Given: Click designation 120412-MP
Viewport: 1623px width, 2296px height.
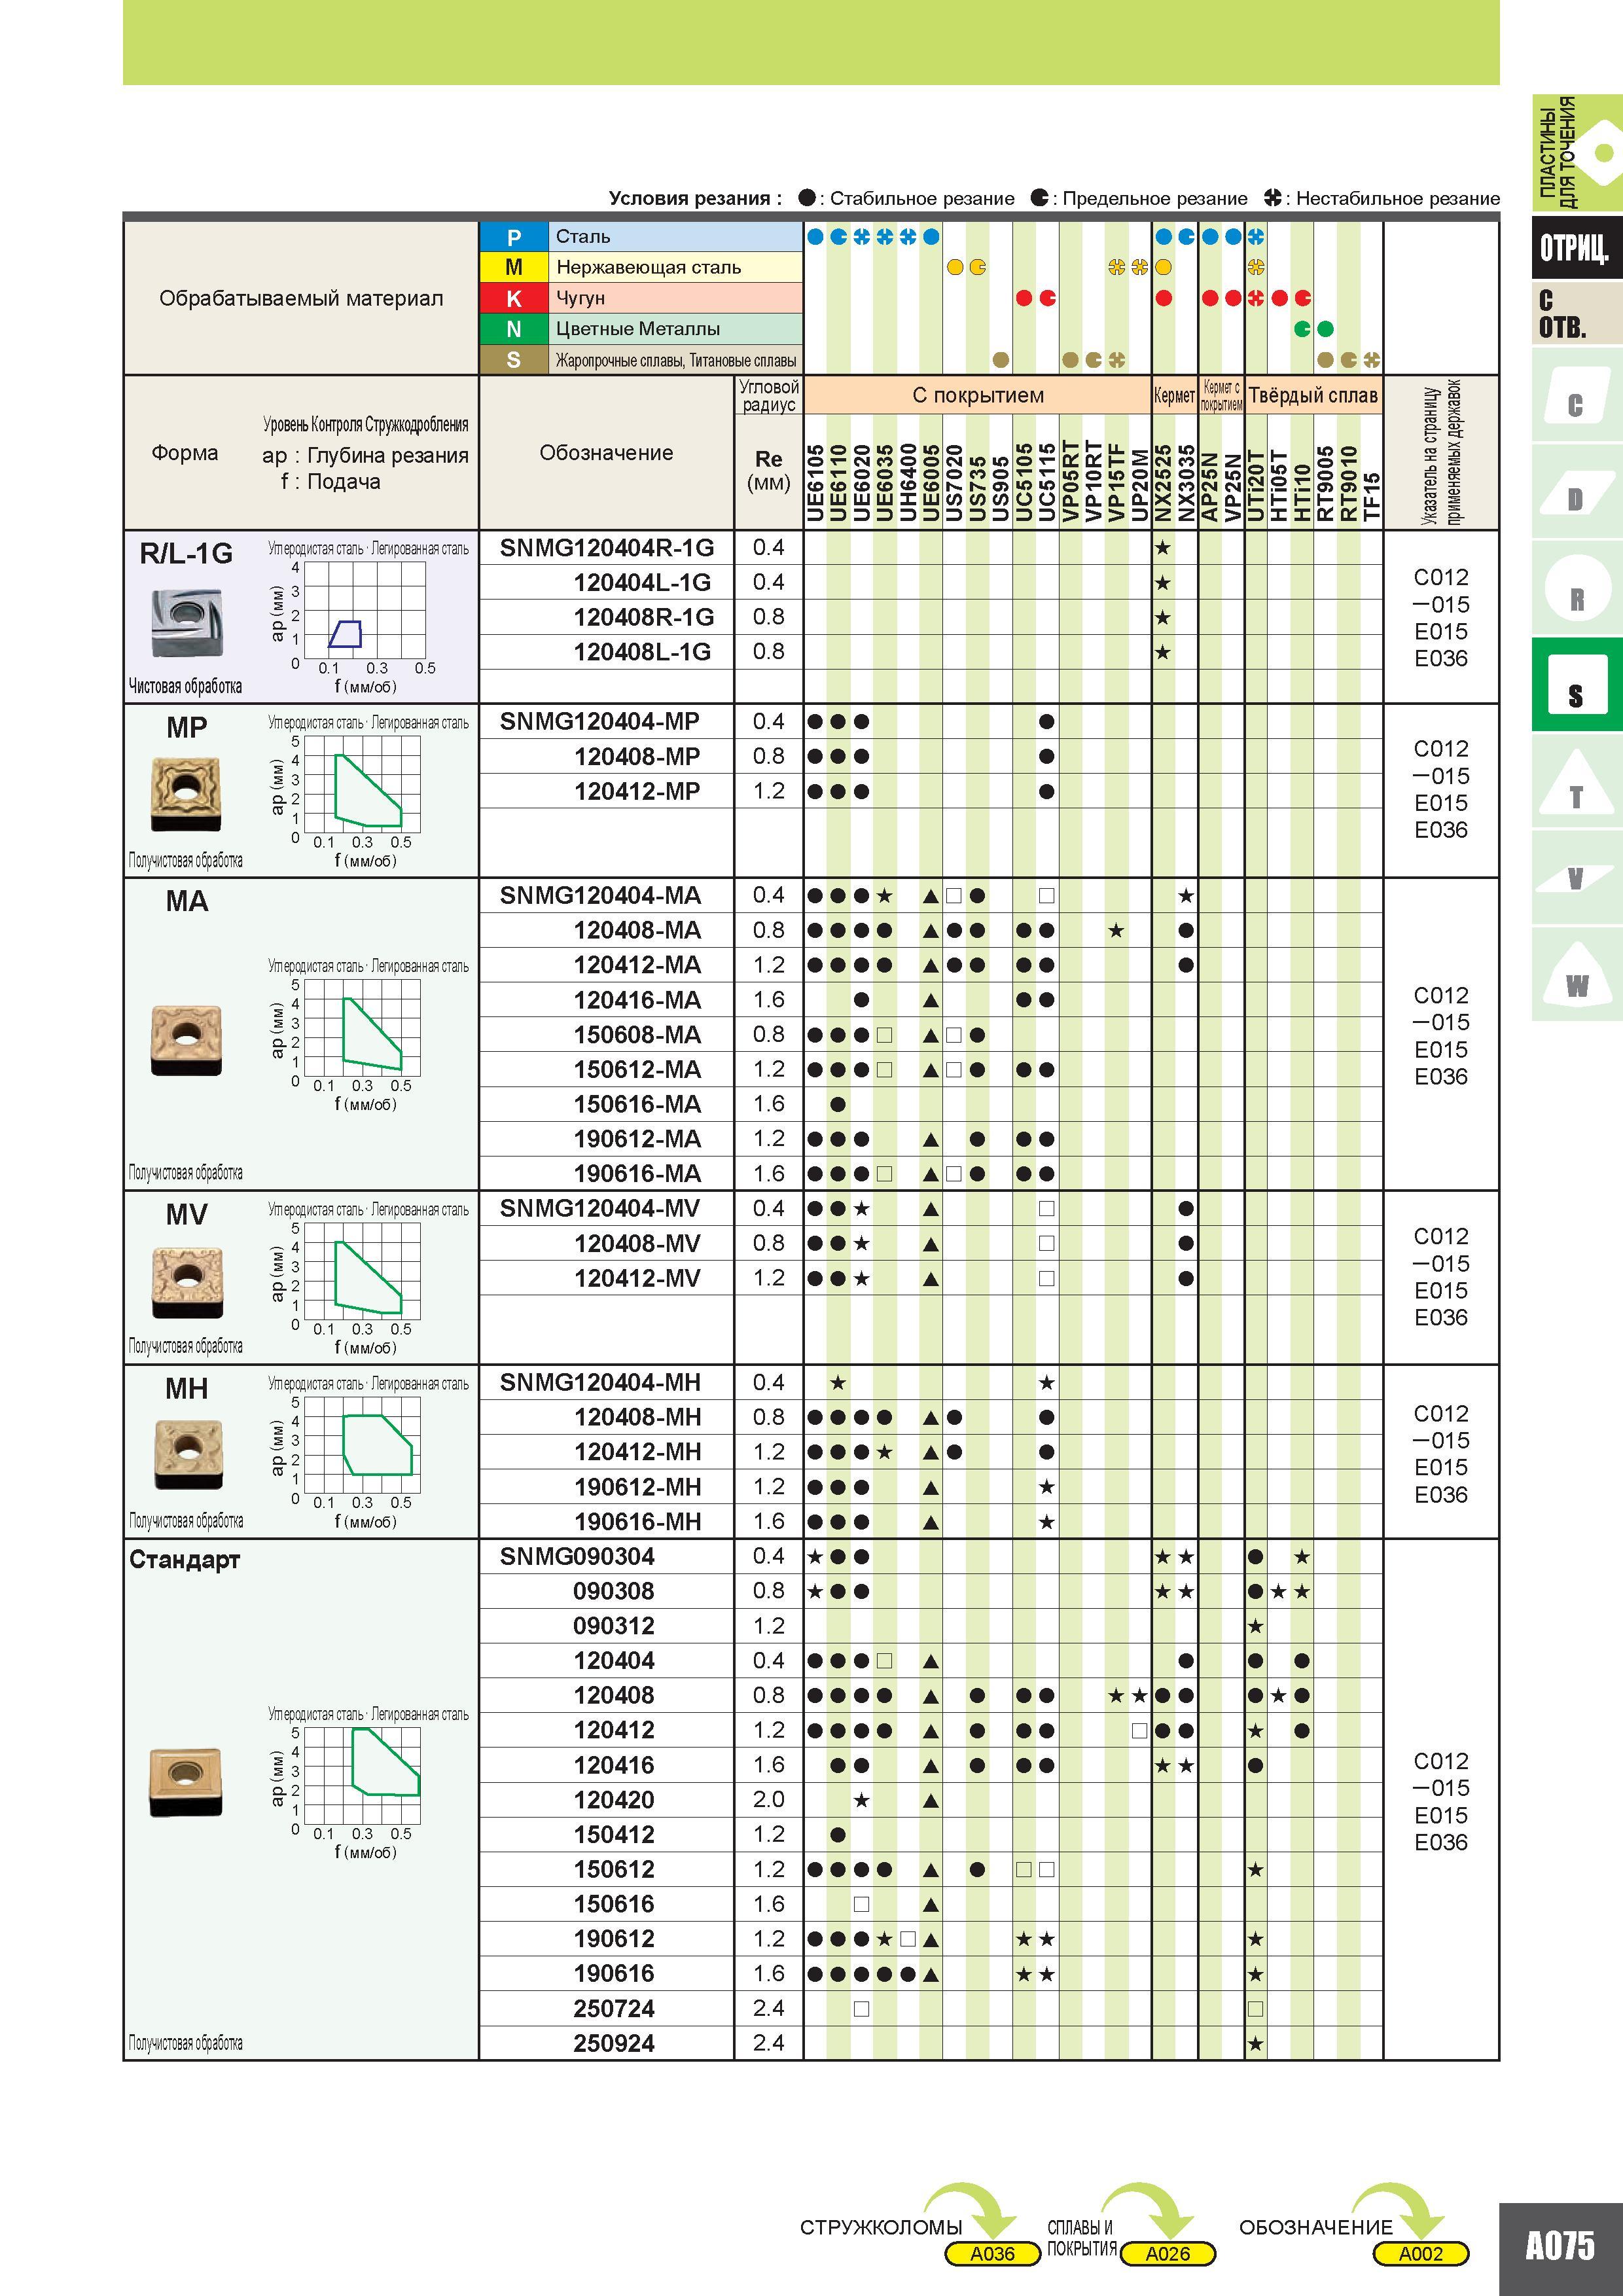Looking at the screenshot, I should tap(637, 791).
